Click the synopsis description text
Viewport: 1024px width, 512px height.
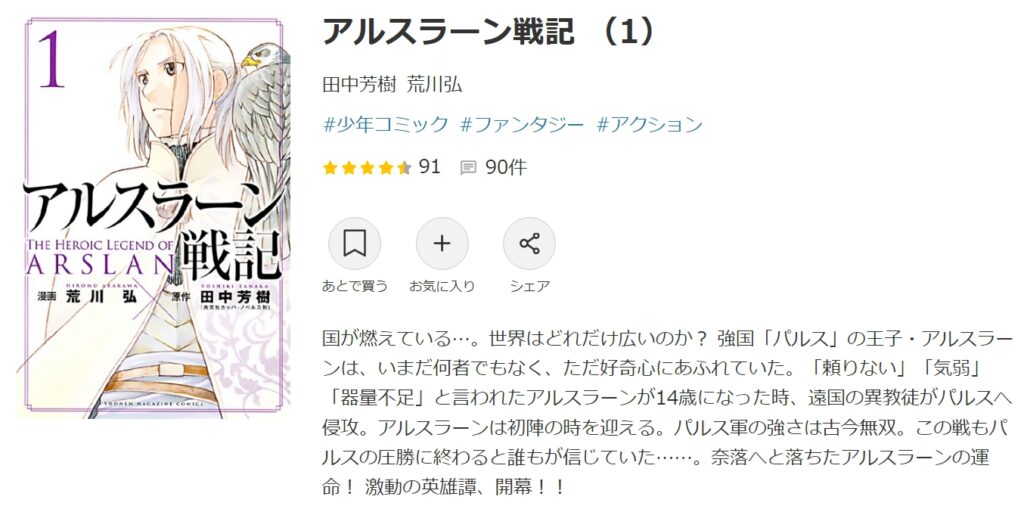tap(668, 413)
